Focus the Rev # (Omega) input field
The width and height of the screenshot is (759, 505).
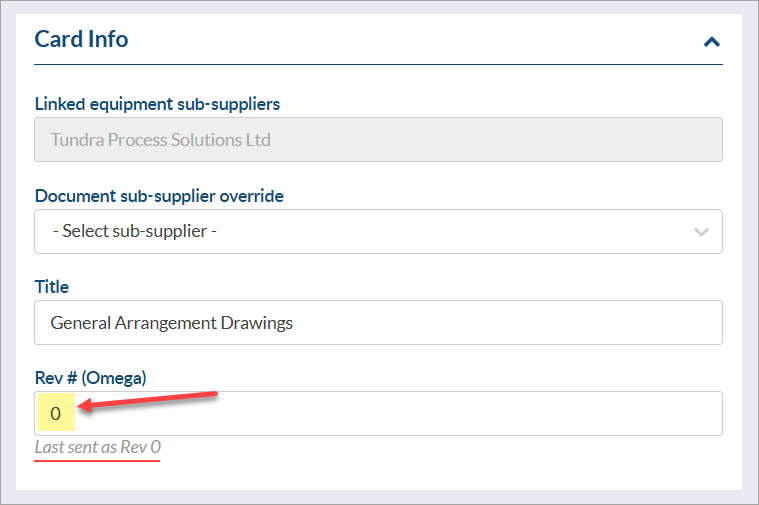click(x=400, y=413)
